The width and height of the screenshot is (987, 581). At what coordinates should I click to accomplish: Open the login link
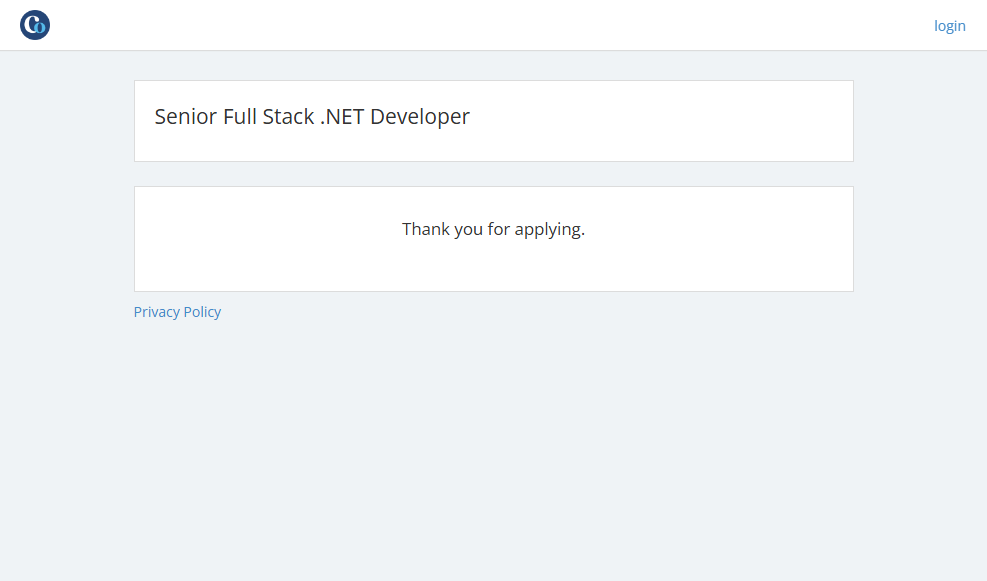click(949, 26)
